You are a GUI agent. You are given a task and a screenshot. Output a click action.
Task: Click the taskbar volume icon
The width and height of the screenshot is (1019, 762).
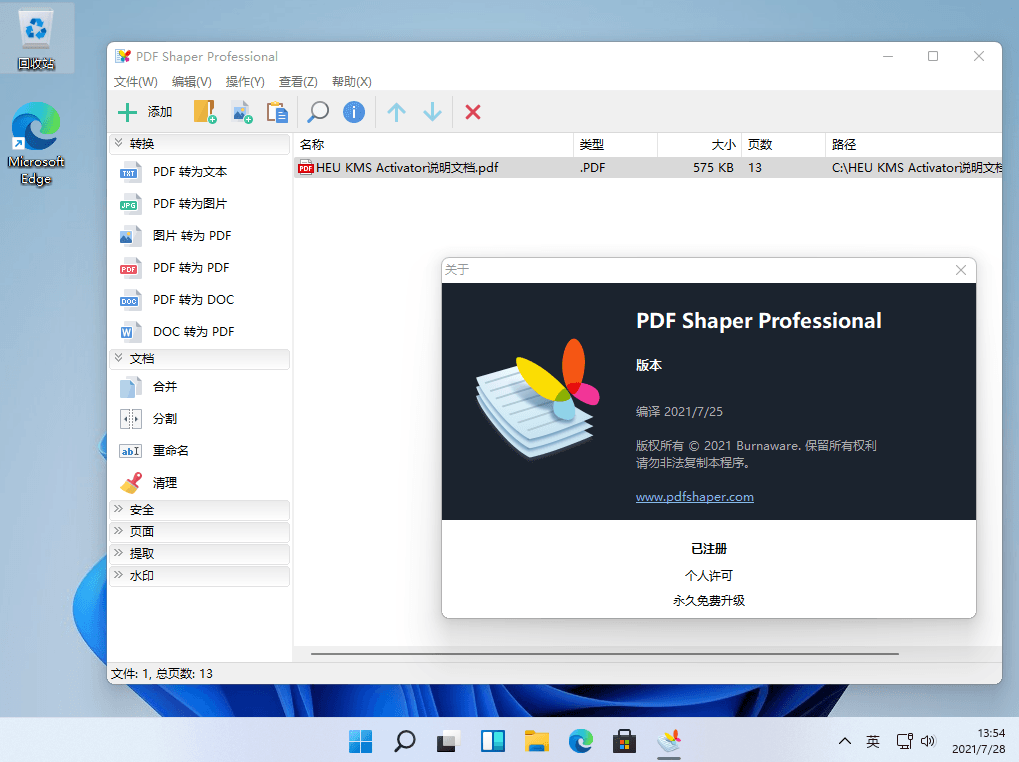[x=928, y=741]
